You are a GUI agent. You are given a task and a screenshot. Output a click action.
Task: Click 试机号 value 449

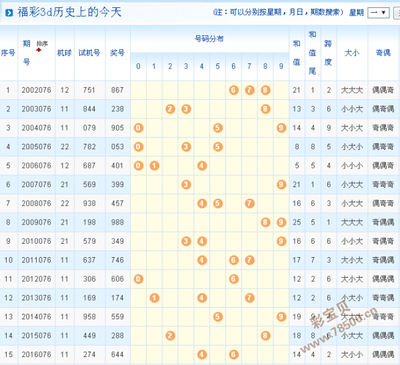click(x=89, y=336)
